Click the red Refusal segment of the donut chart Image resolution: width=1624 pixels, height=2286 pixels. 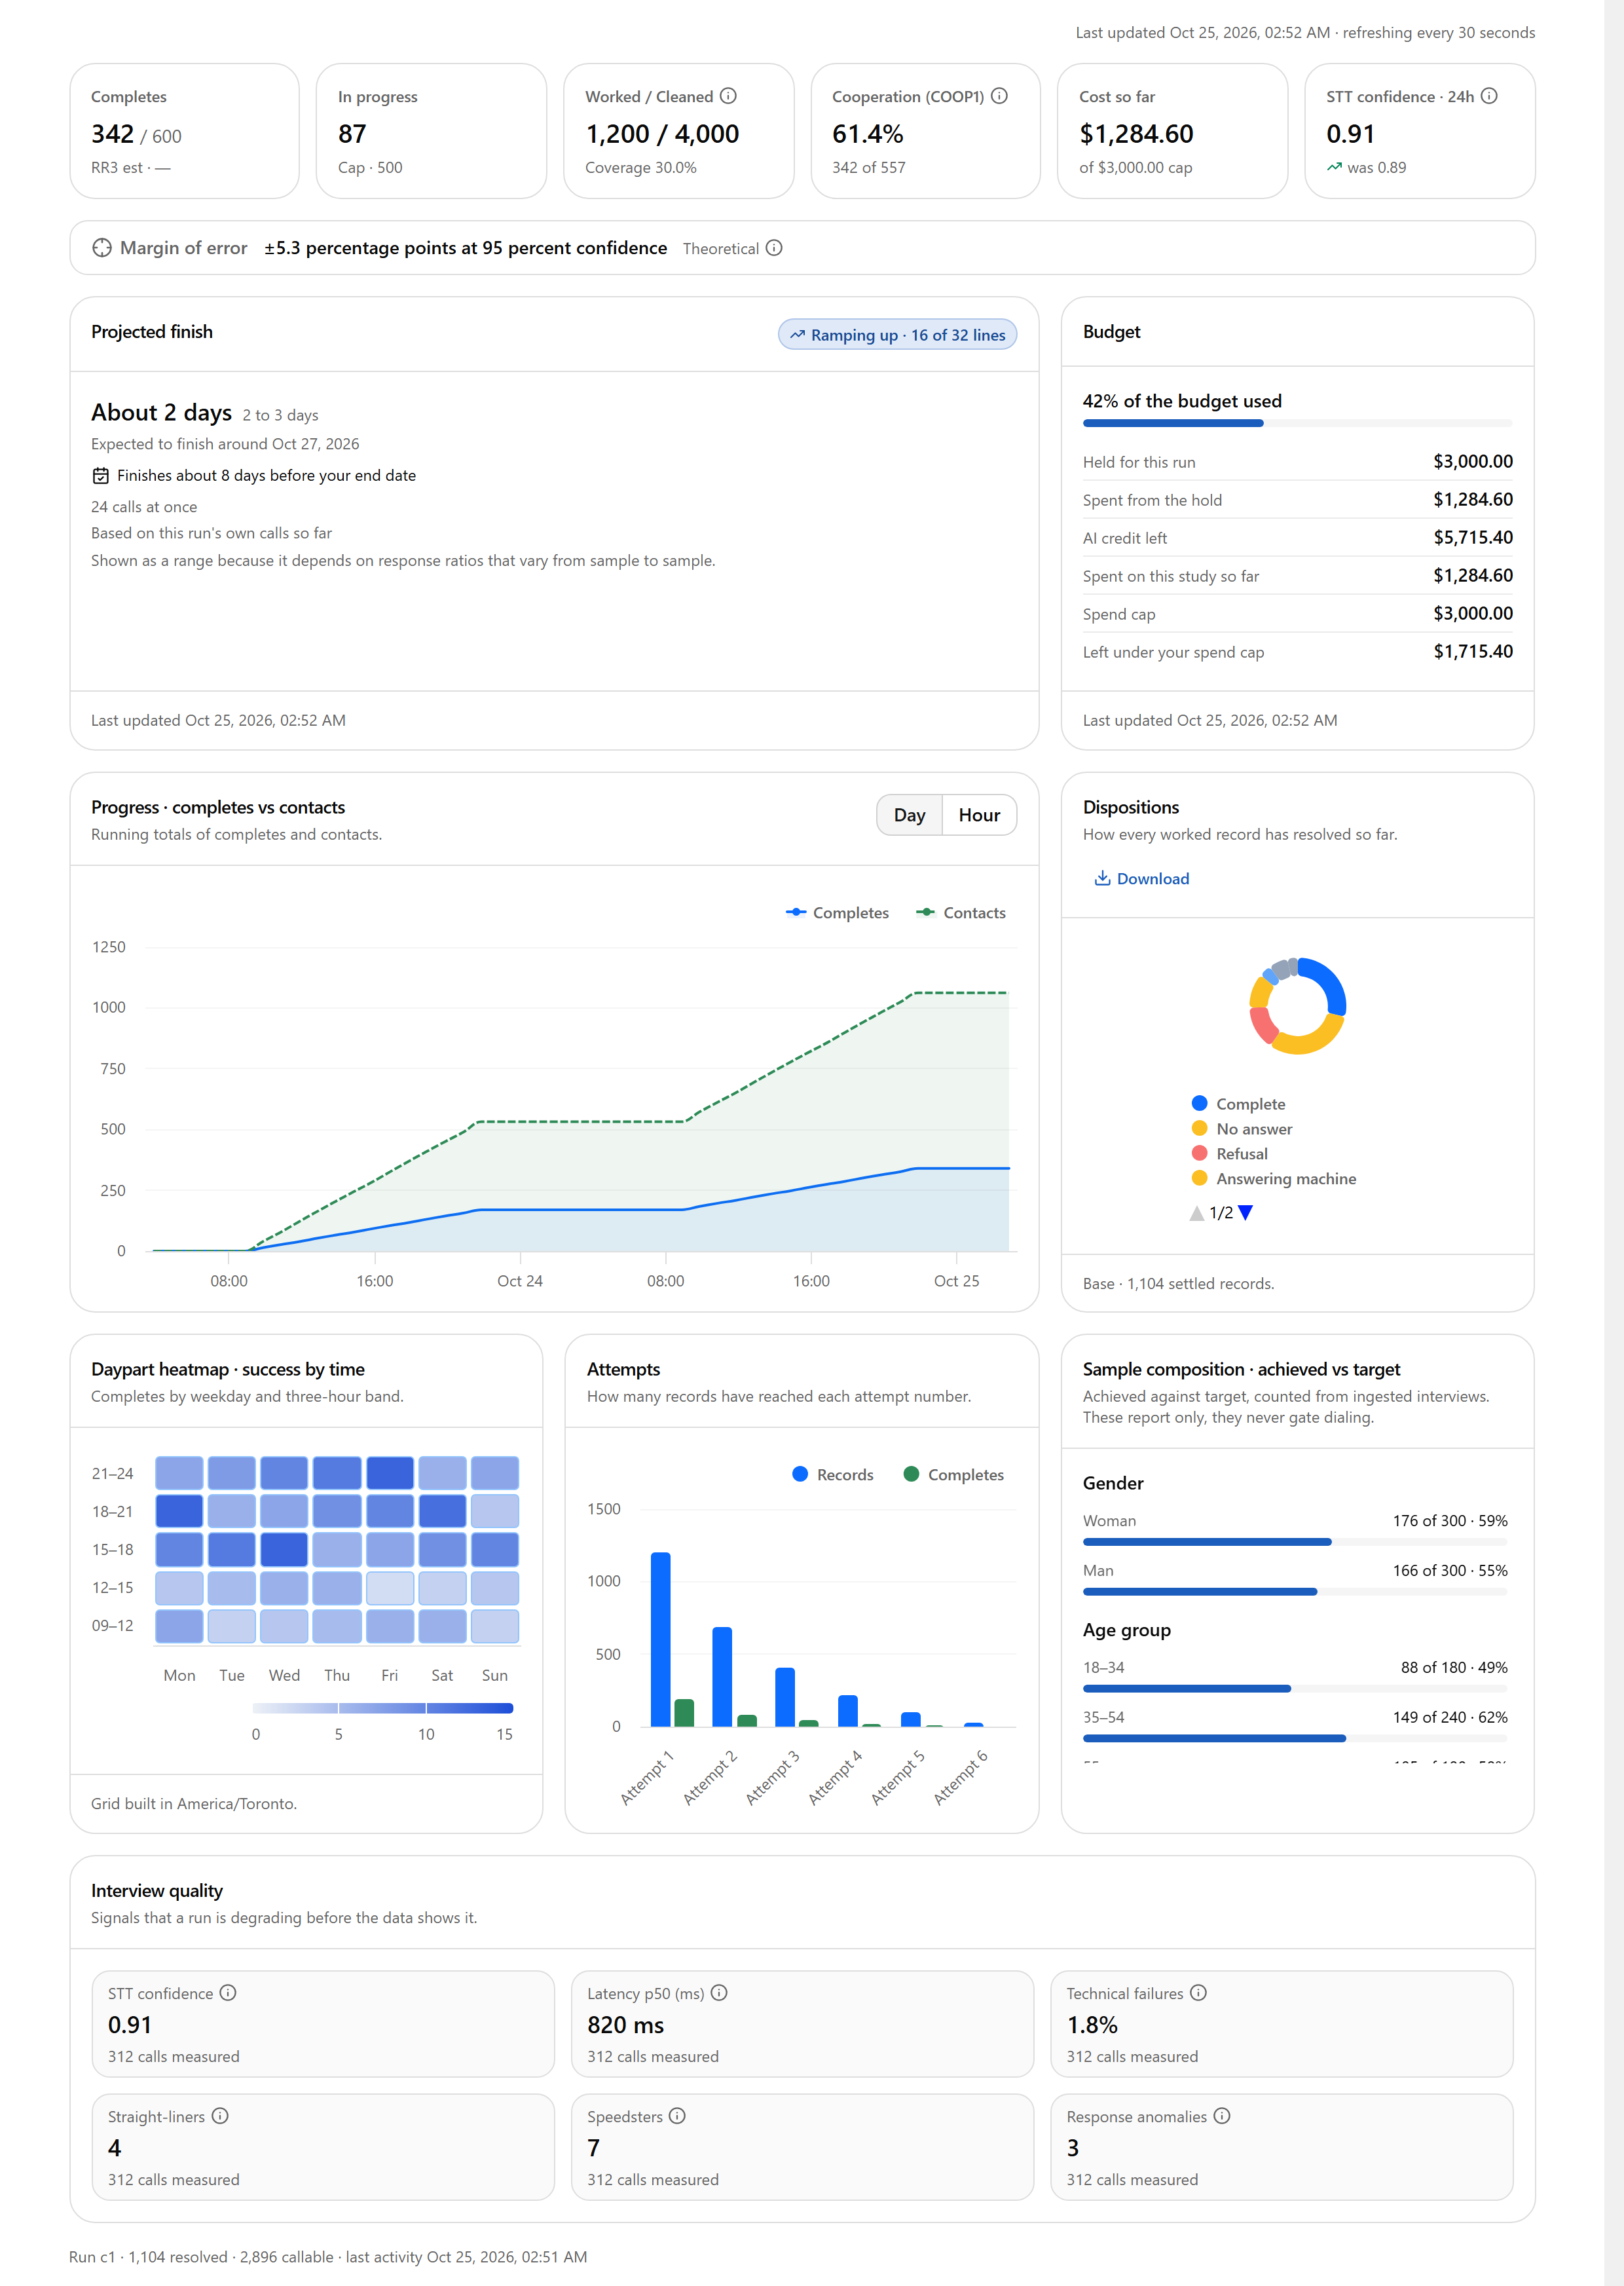(x=1263, y=1026)
